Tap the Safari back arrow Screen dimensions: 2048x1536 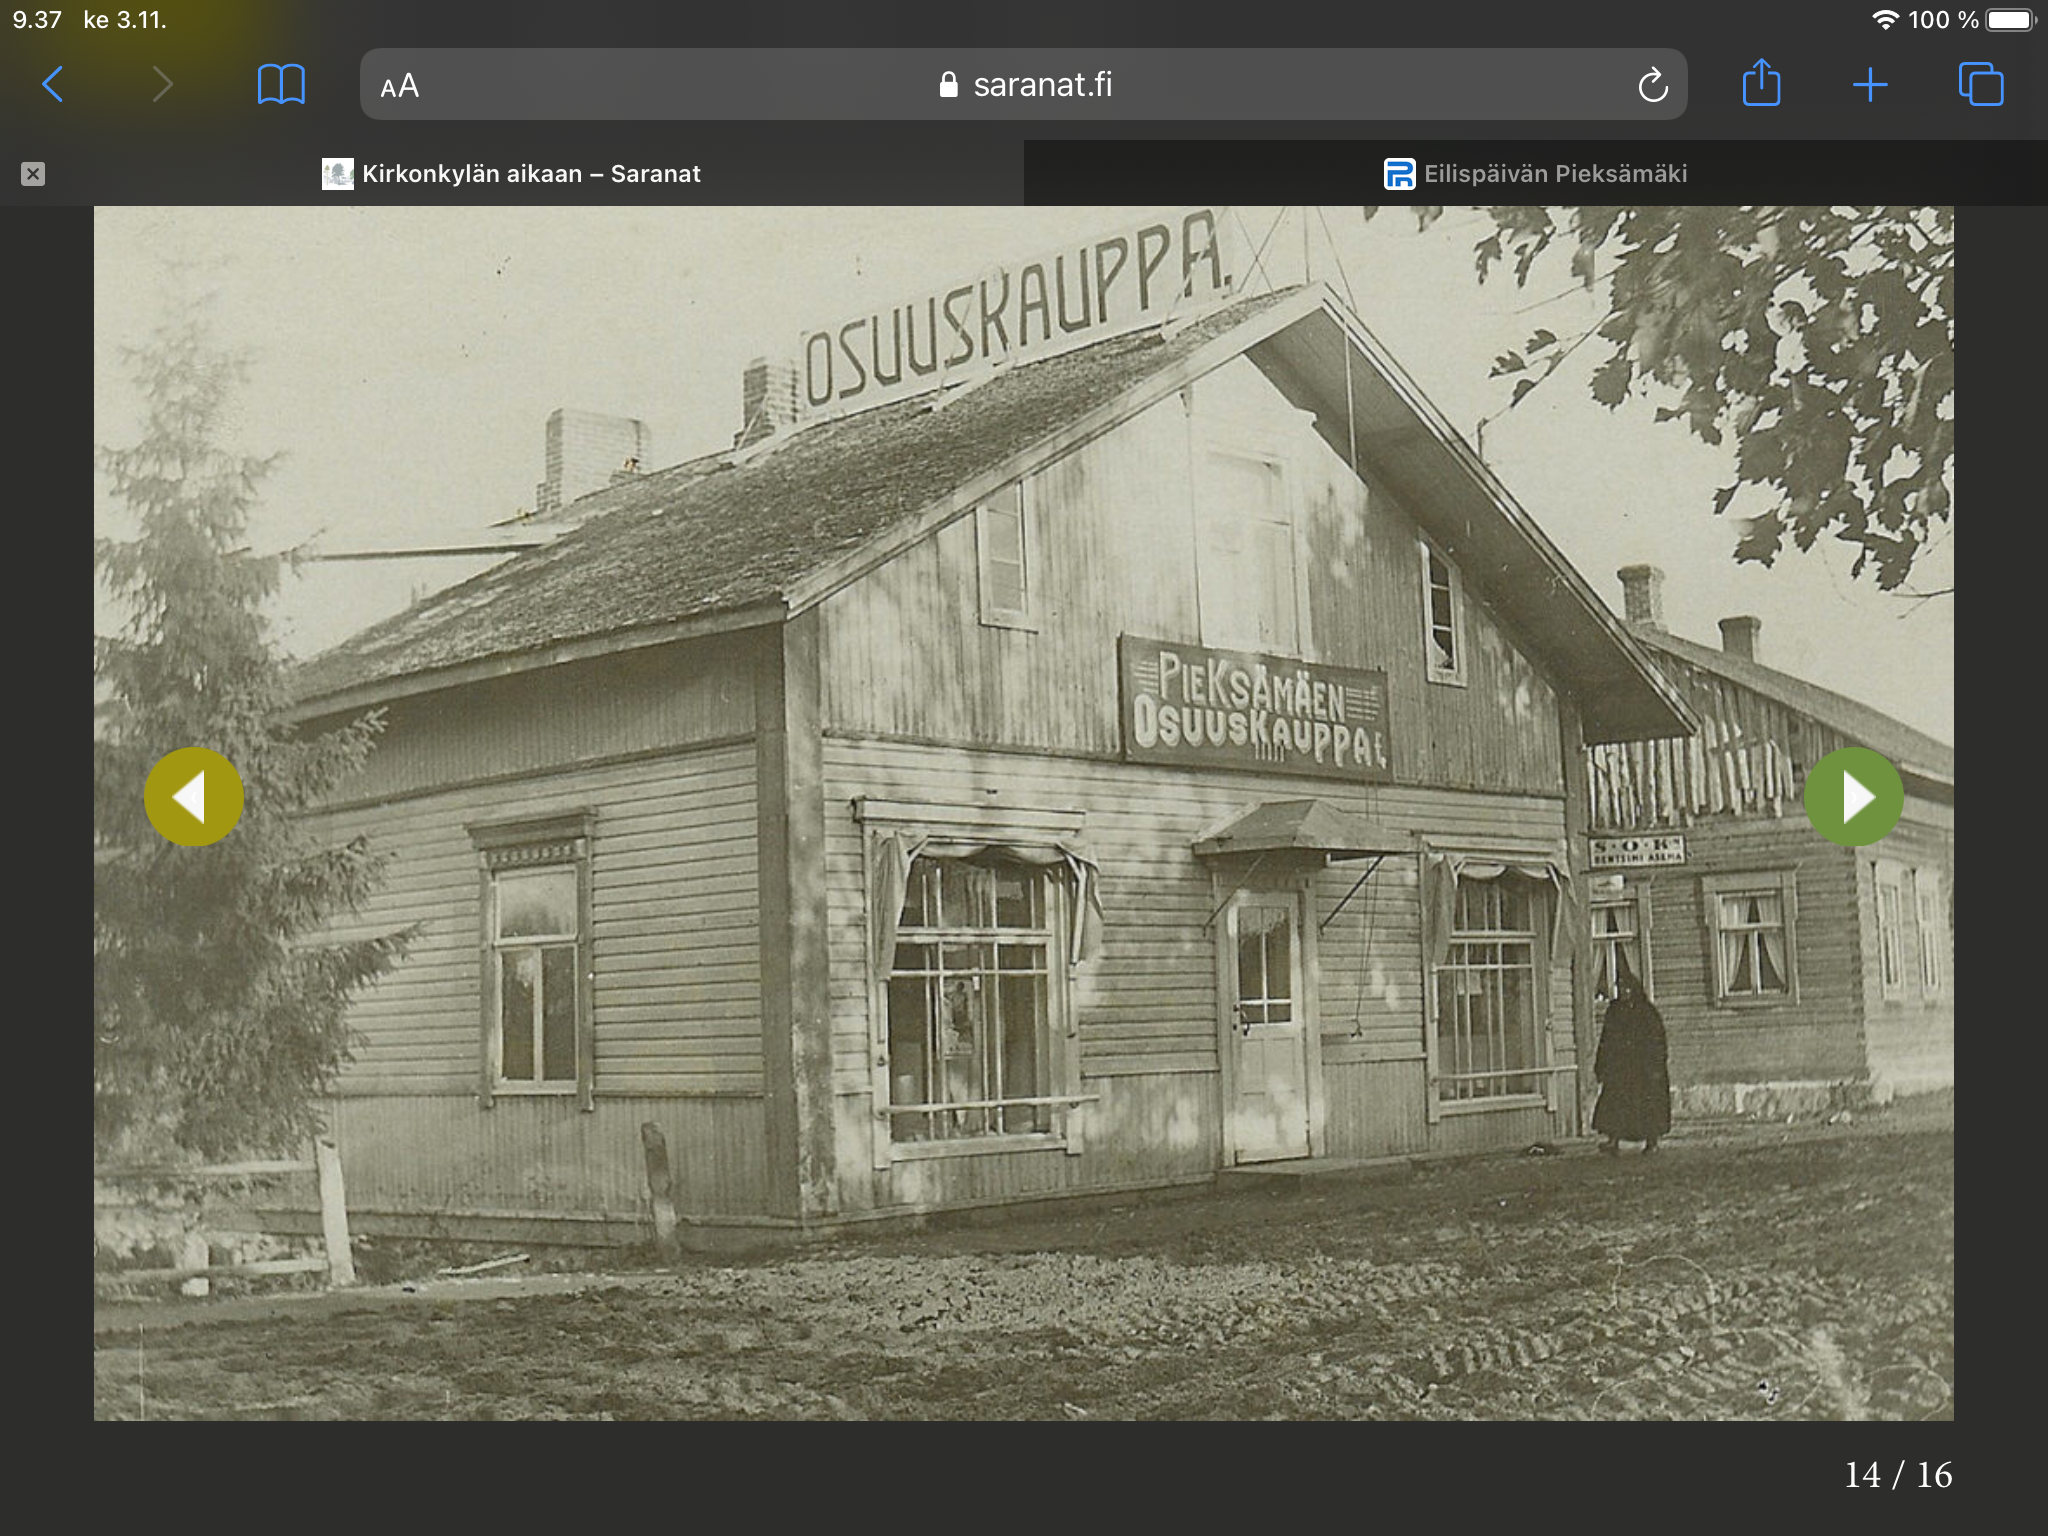point(53,84)
